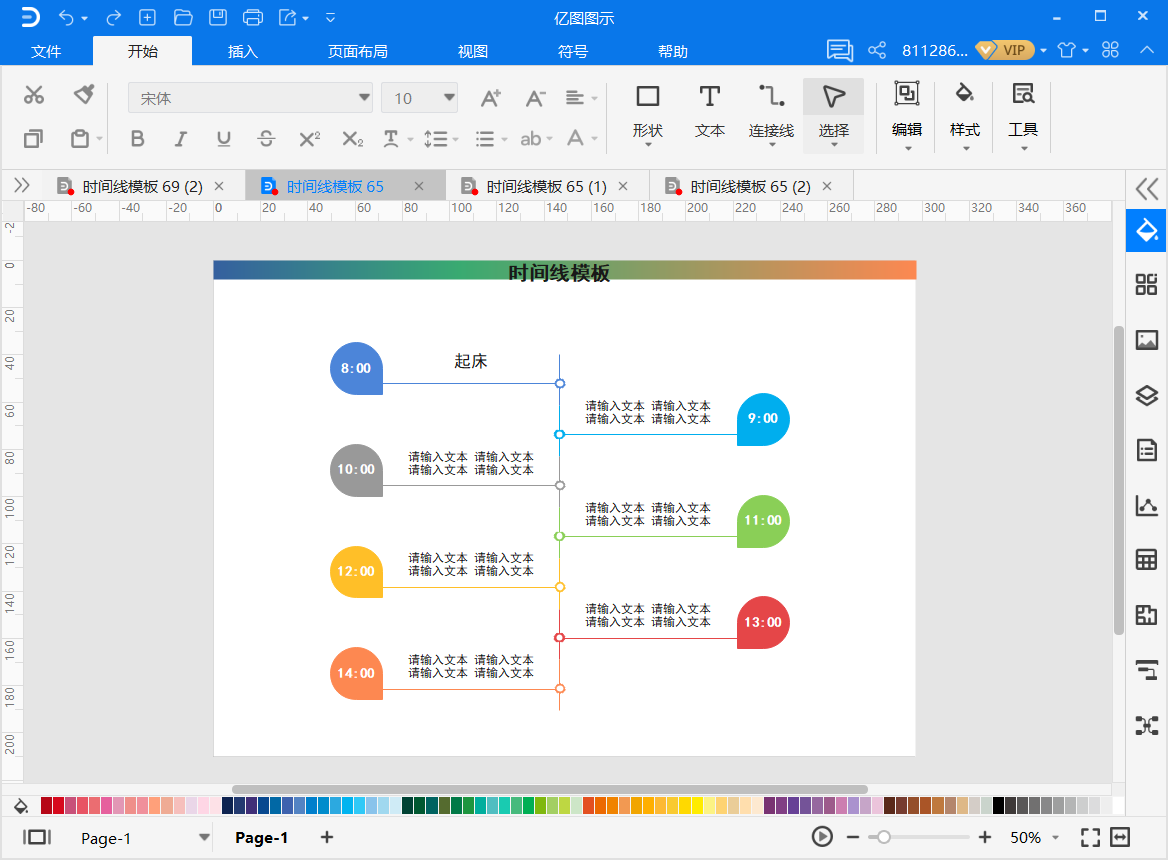Click the 形状 shape tool button
Viewport: 1168px width, 860px height.
647,114
